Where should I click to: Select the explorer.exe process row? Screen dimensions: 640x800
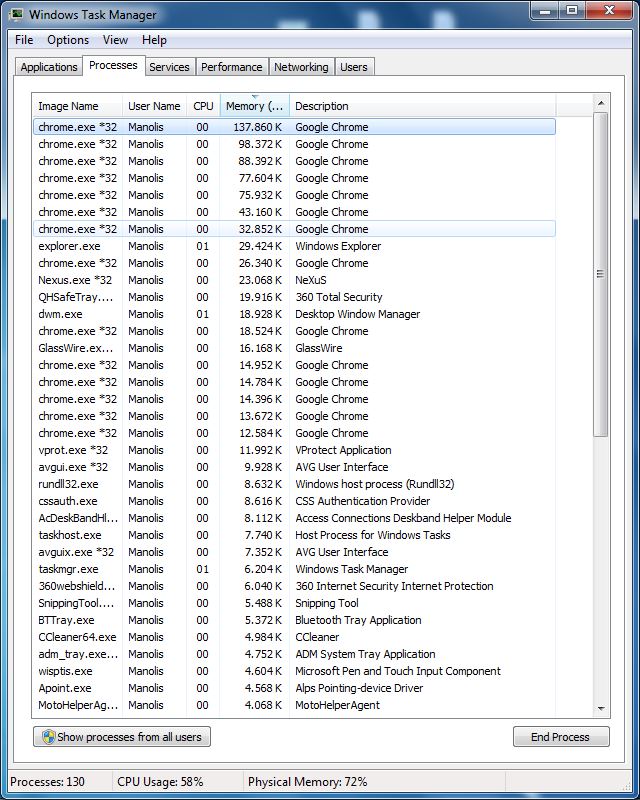click(x=70, y=246)
